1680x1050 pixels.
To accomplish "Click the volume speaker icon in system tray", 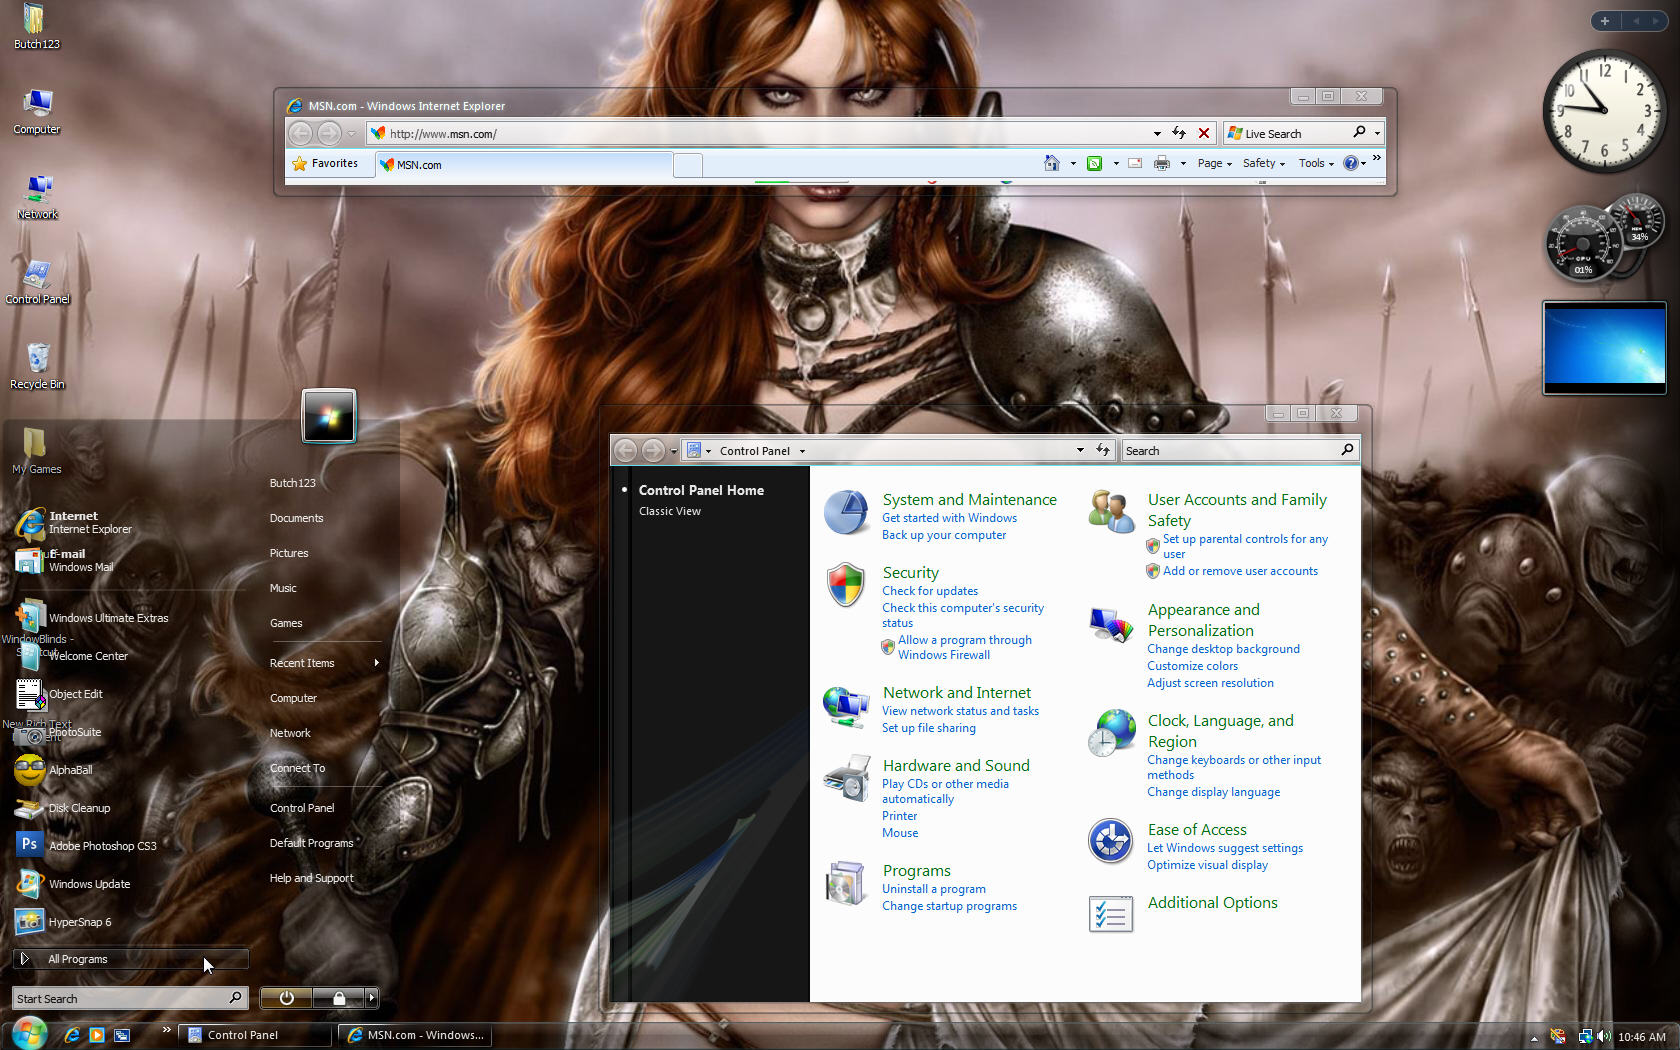I will point(1604,1037).
